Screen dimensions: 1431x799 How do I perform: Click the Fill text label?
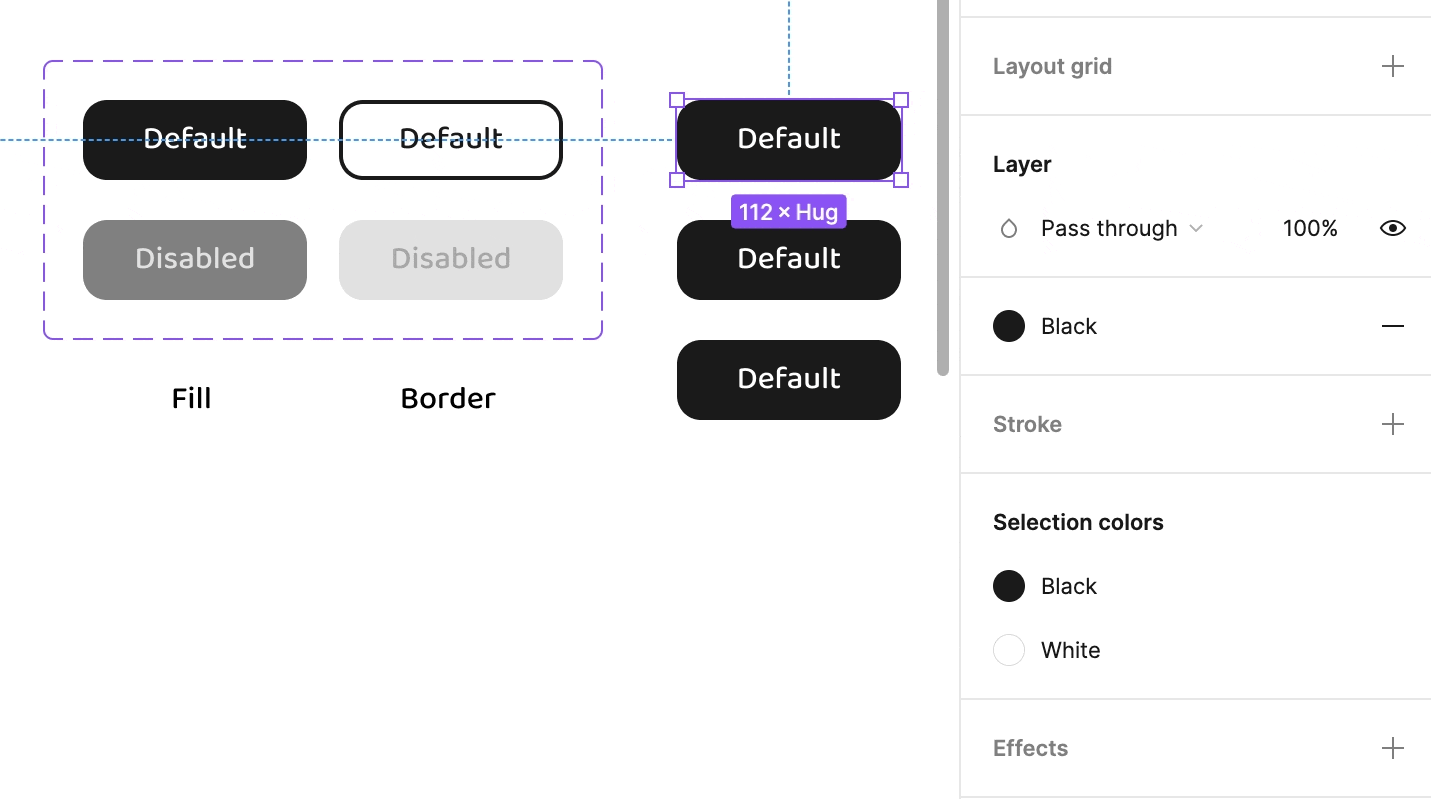[x=192, y=399]
